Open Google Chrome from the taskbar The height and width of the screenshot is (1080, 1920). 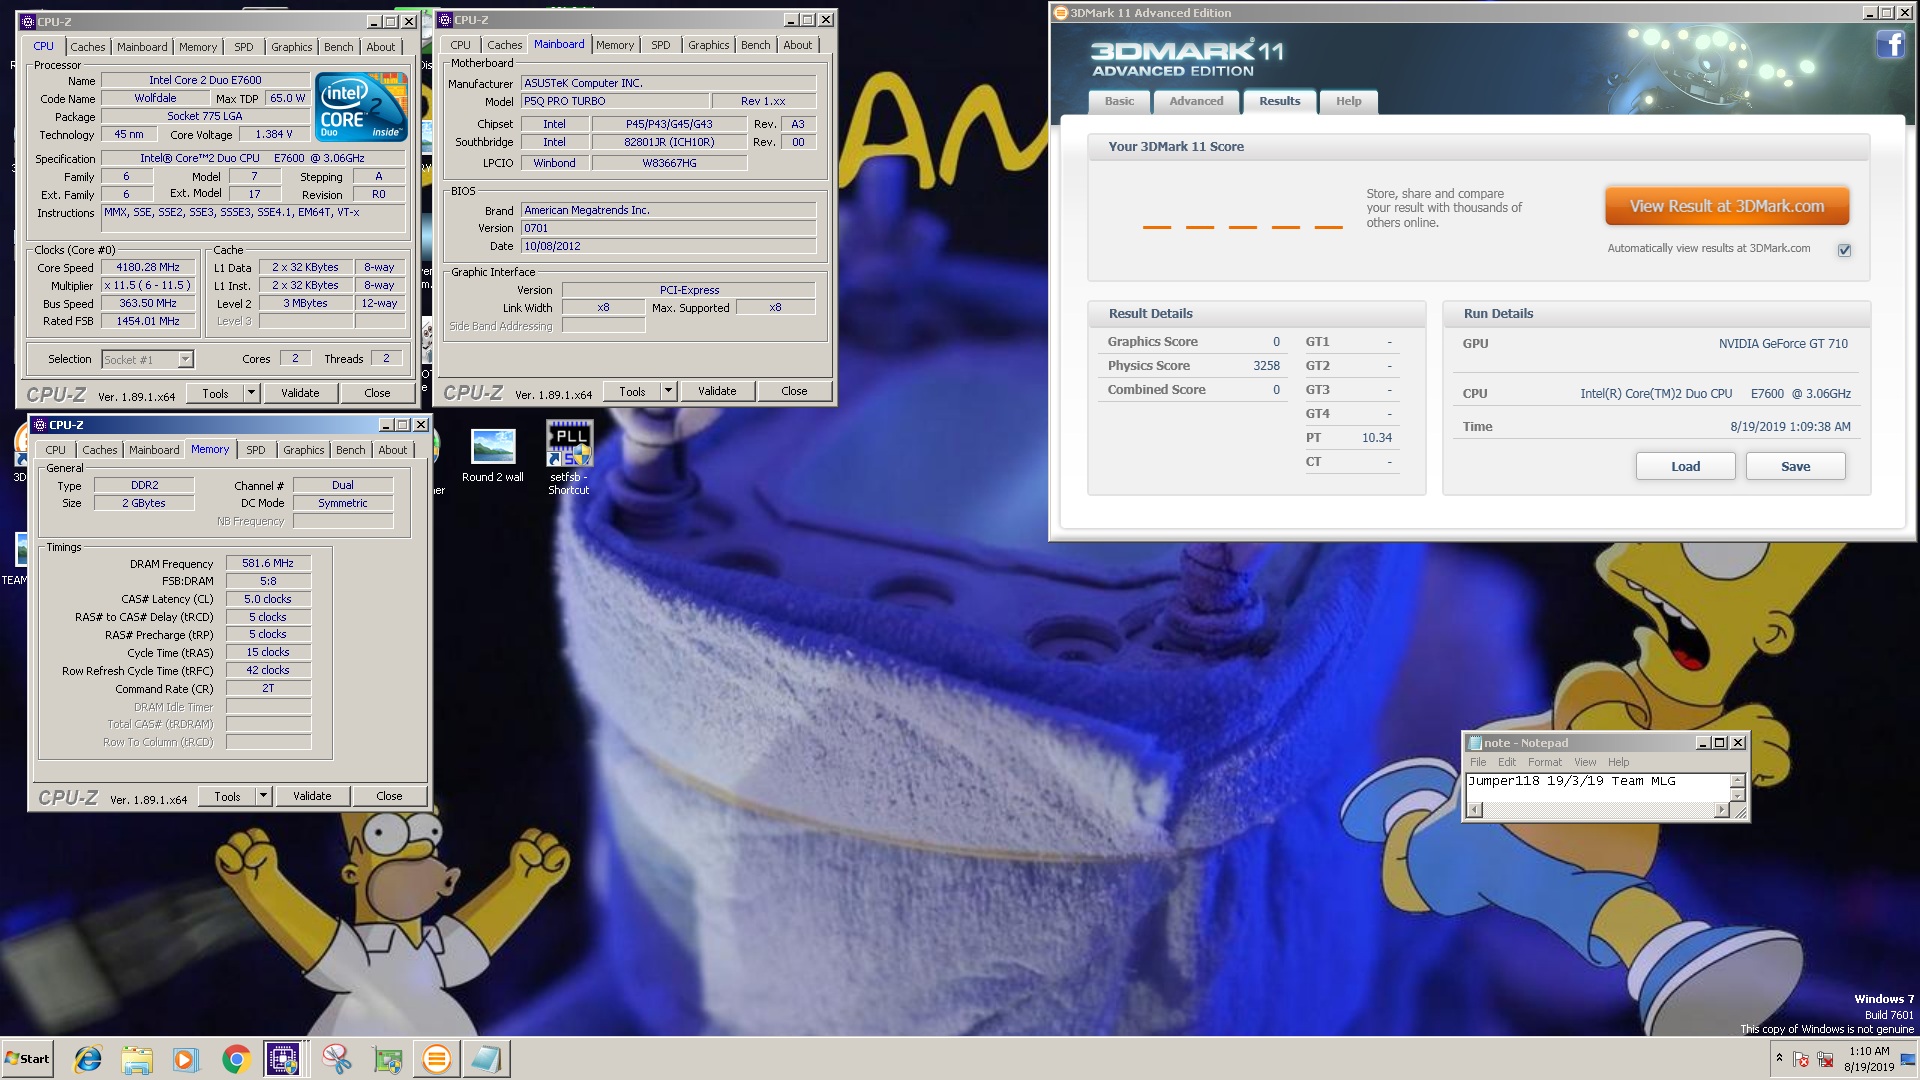coord(236,1059)
